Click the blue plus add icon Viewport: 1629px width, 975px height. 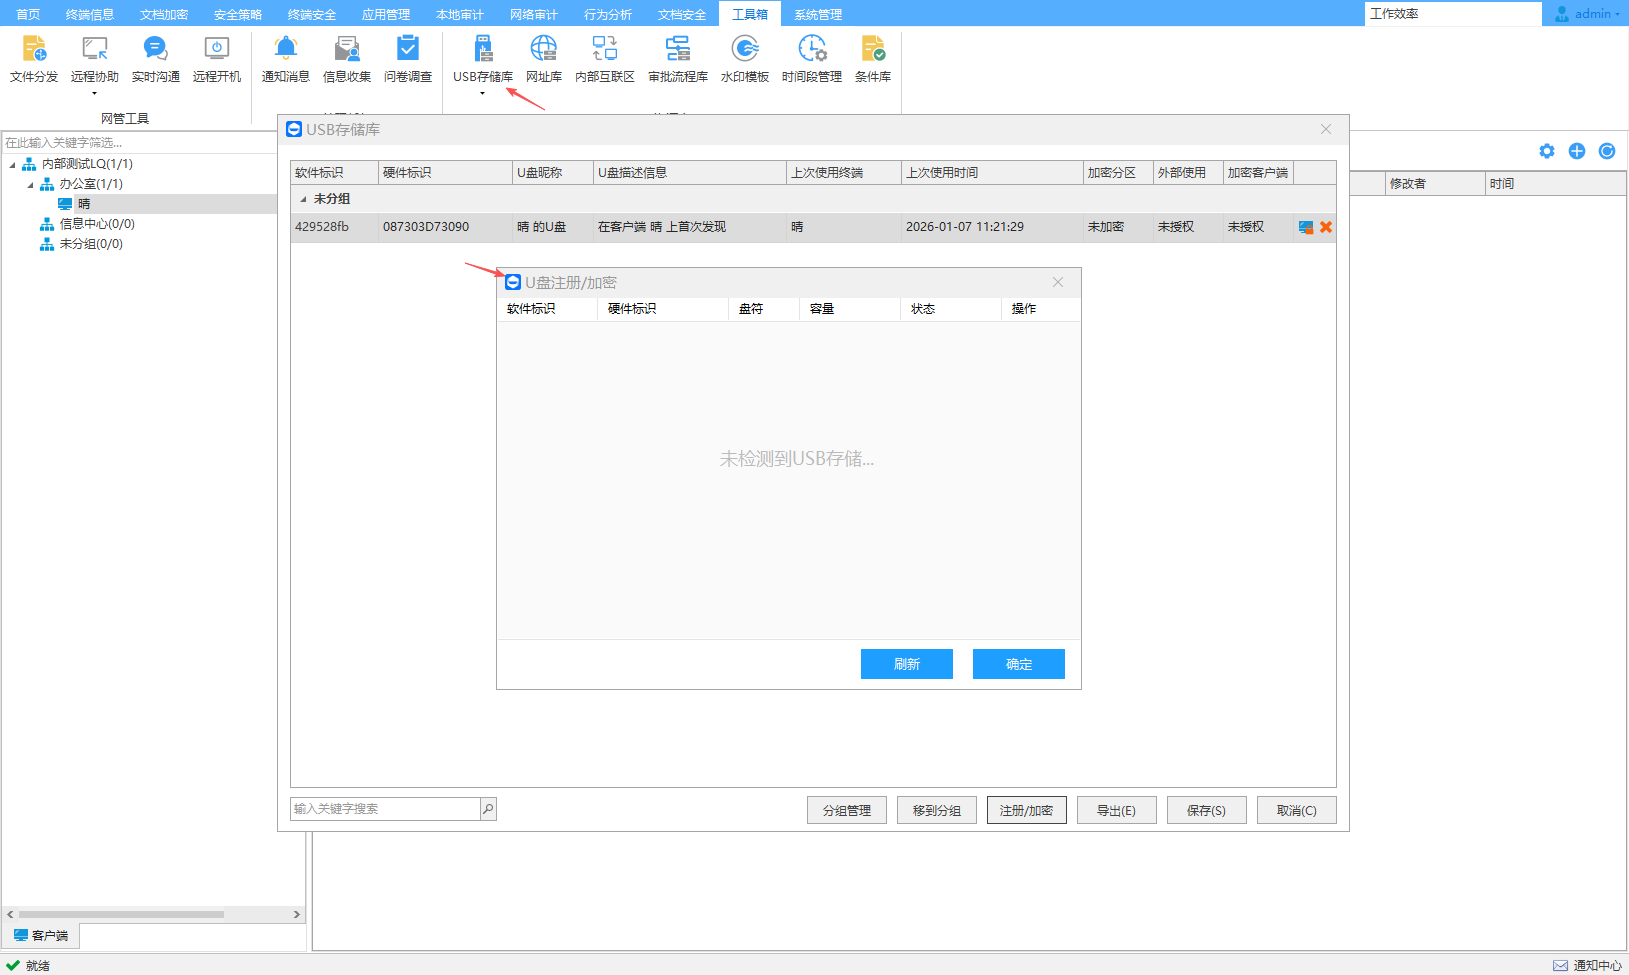tap(1577, 151)
